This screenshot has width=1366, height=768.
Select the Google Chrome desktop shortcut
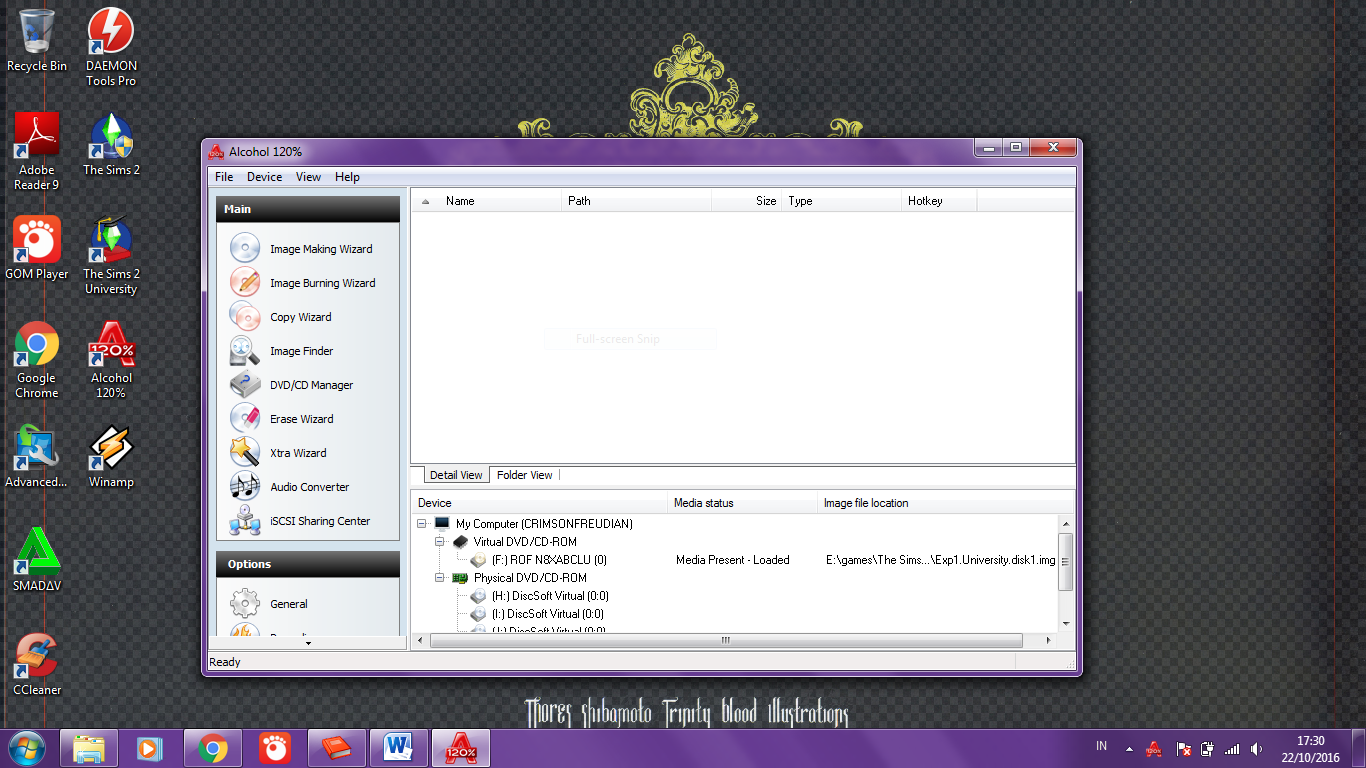click(37, 360)
